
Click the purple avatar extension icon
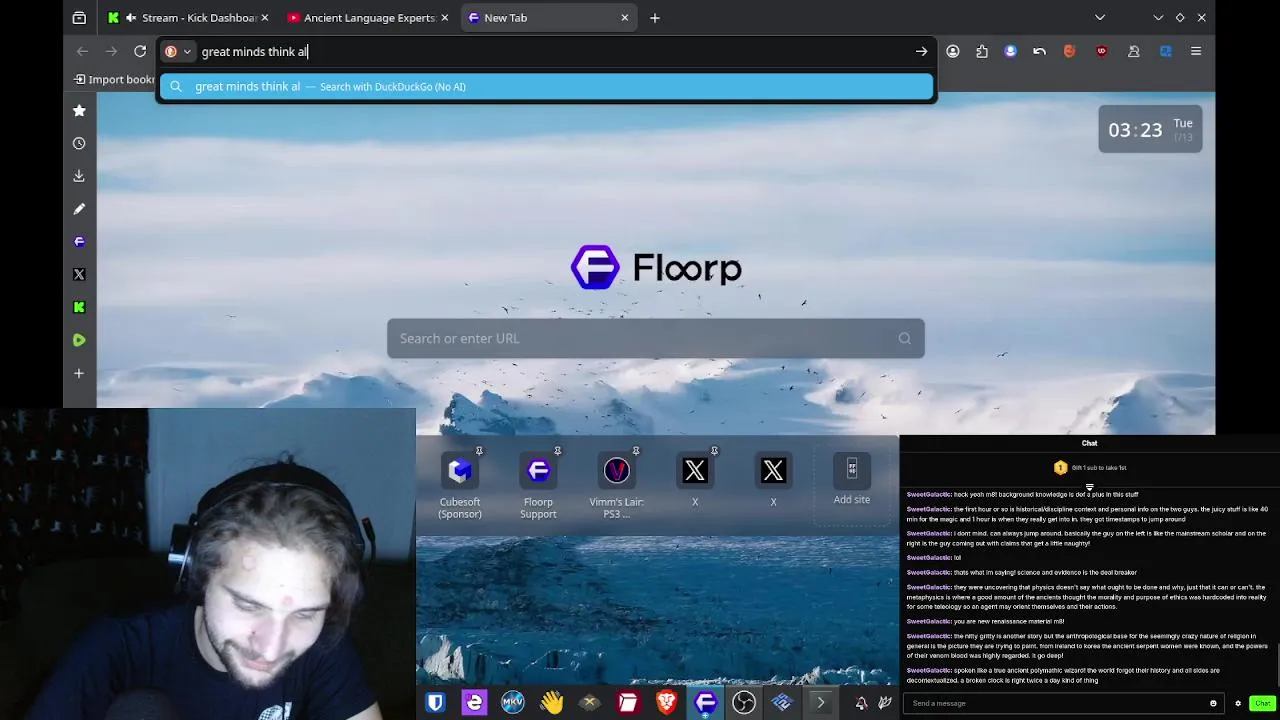(x=1011, y=51)
